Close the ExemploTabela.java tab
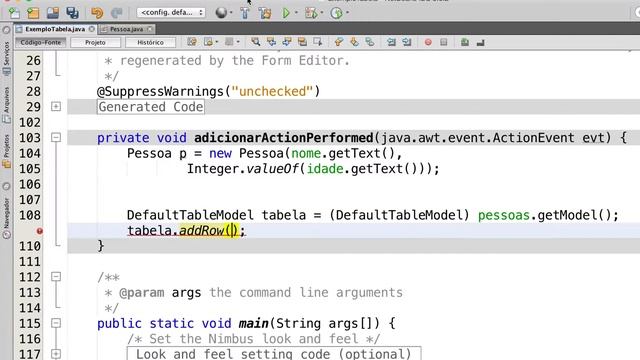The image size is (640, 360). tap(91, 29)
